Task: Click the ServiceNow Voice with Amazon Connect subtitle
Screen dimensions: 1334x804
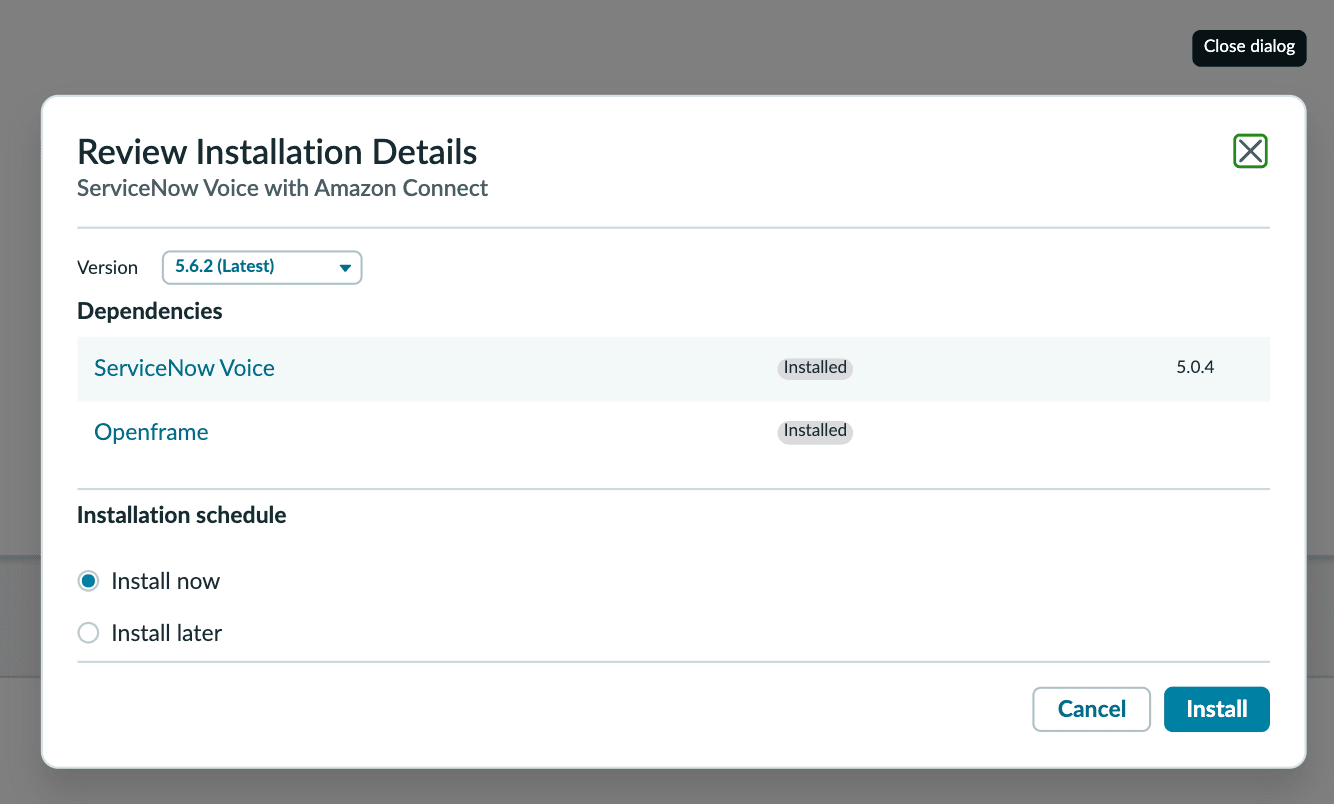Action: pyautogui.click(x=283, y=188)
